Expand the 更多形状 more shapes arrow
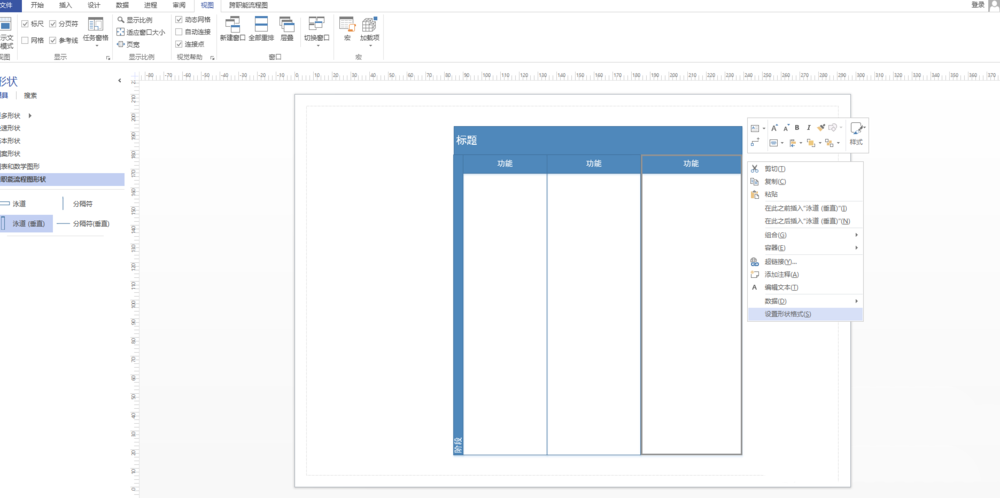The height and width of the screenshot is (498, 1000). [x=30, y=116]
